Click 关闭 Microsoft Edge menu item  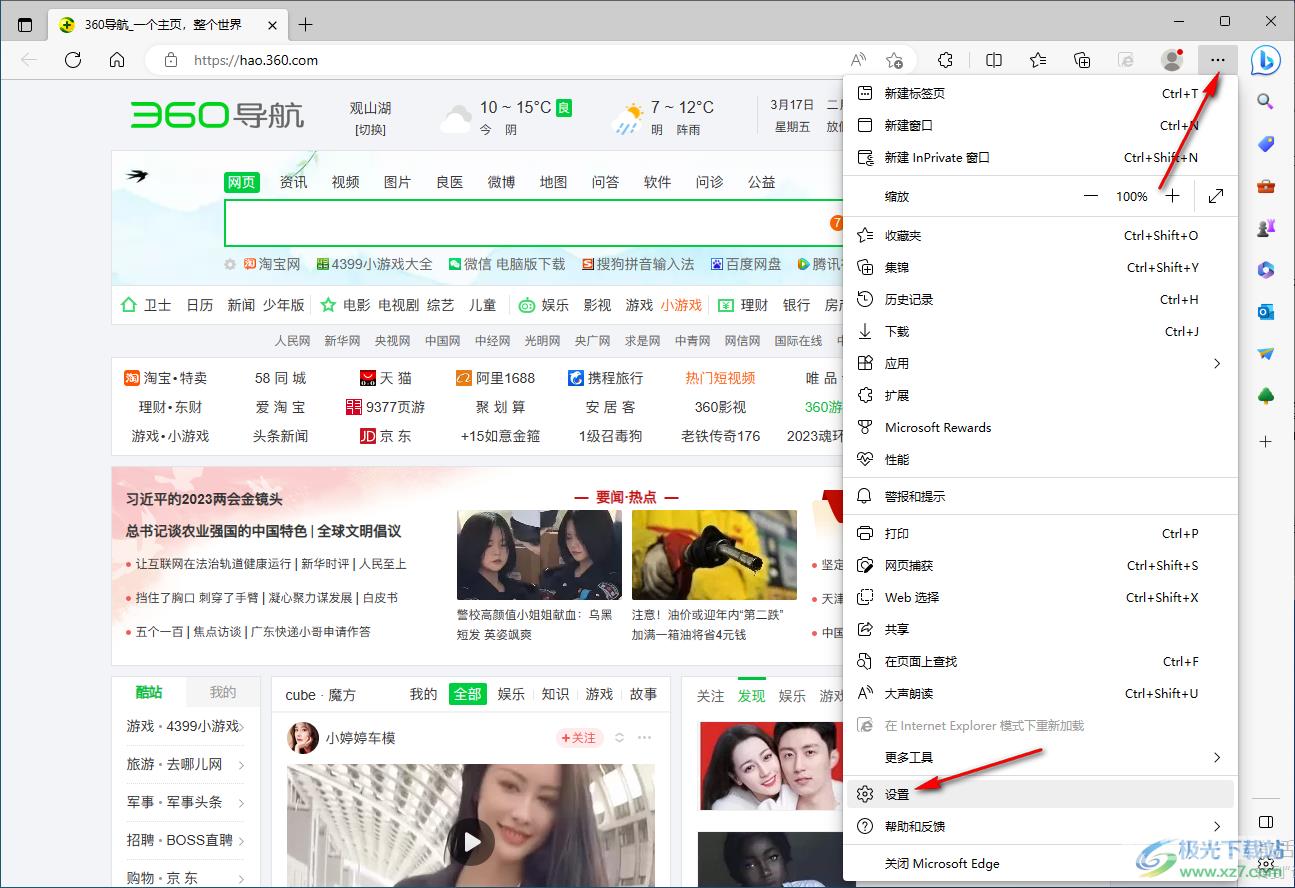pyautogui.click(x=1040, y=863)
